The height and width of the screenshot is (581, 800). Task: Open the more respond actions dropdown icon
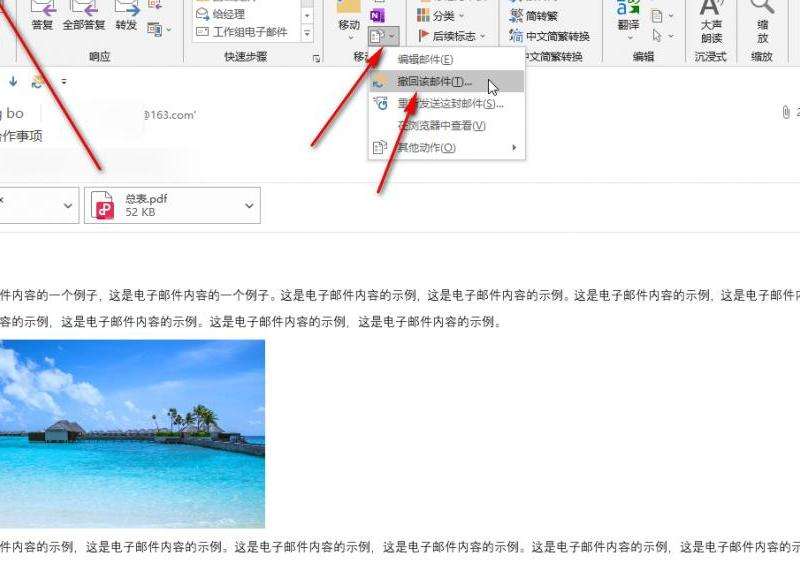pos(159,29)
